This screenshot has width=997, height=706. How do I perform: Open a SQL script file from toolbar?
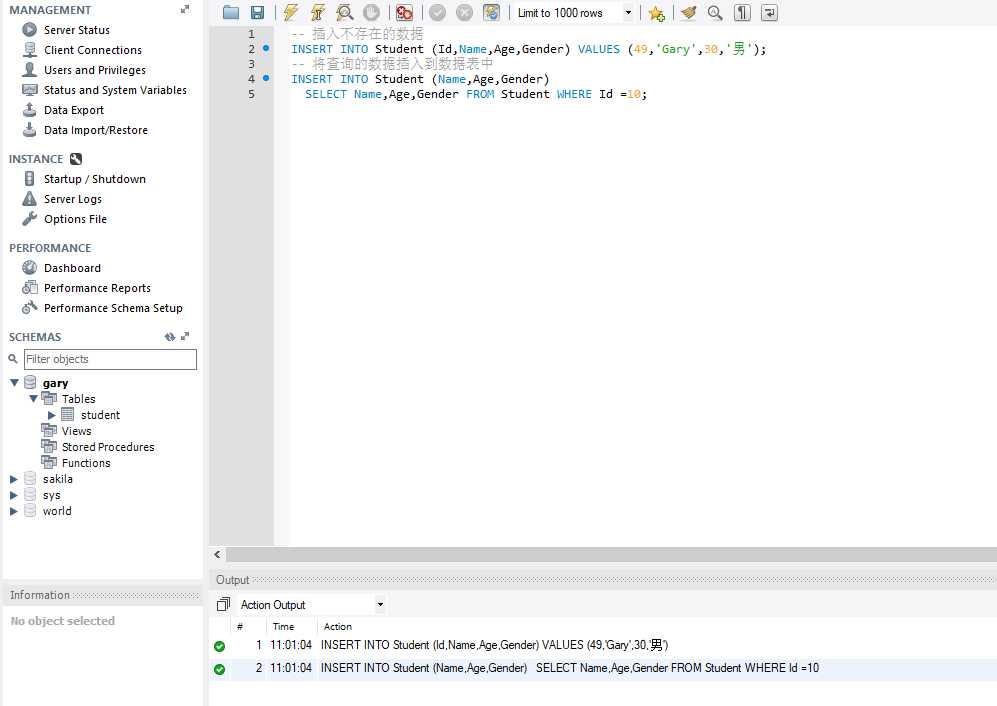click(x=231, y=13)
